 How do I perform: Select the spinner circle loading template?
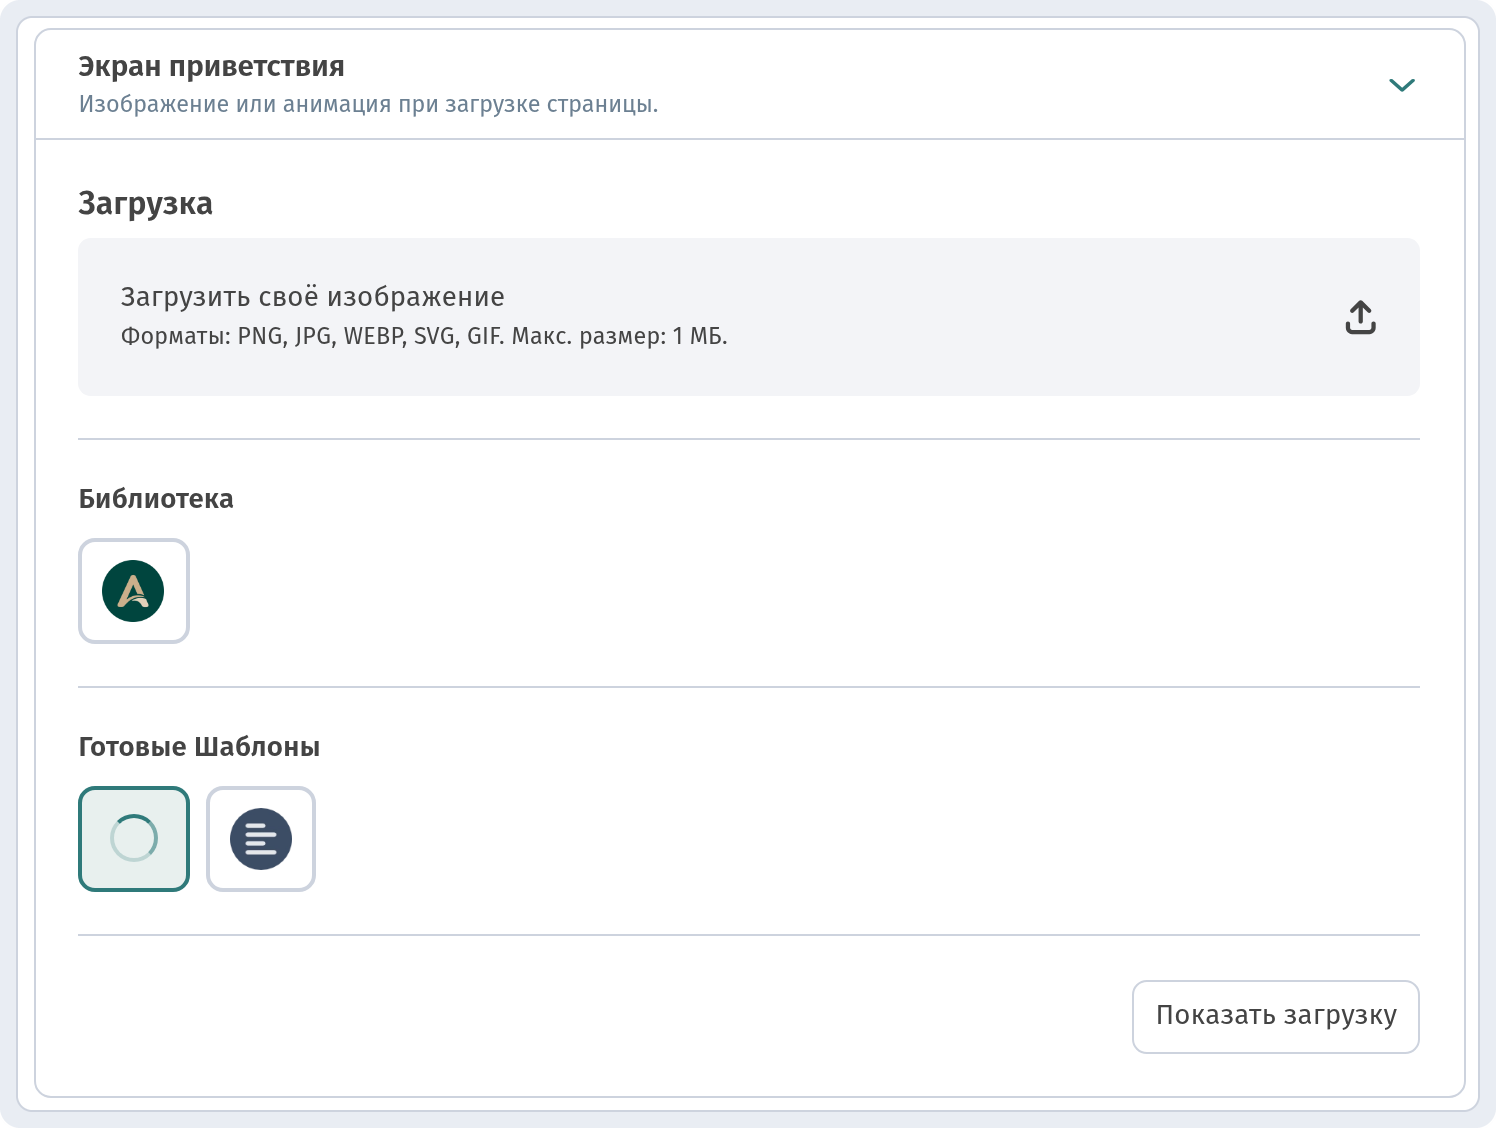tap(134, 839)
